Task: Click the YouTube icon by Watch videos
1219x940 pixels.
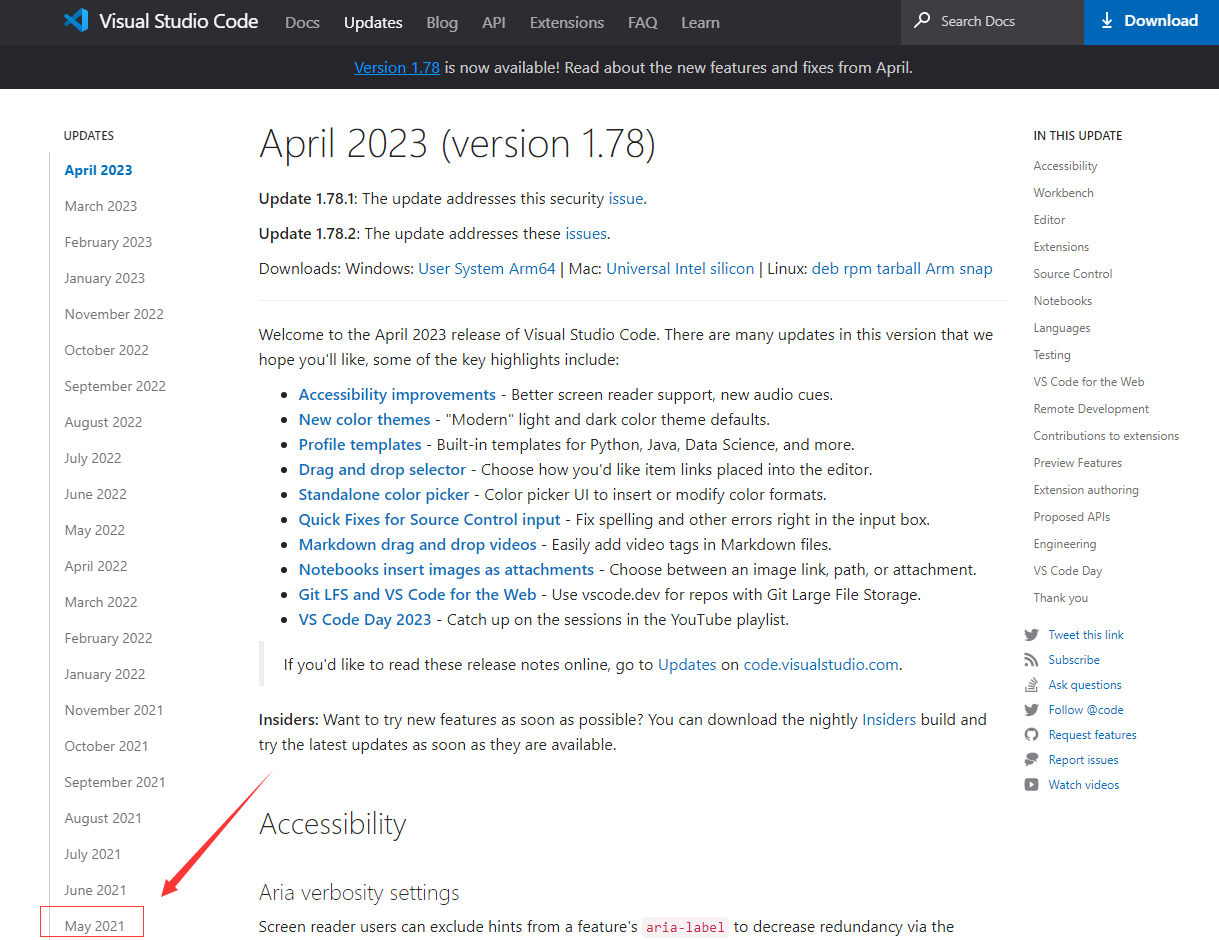Action: click(1031, 785)
